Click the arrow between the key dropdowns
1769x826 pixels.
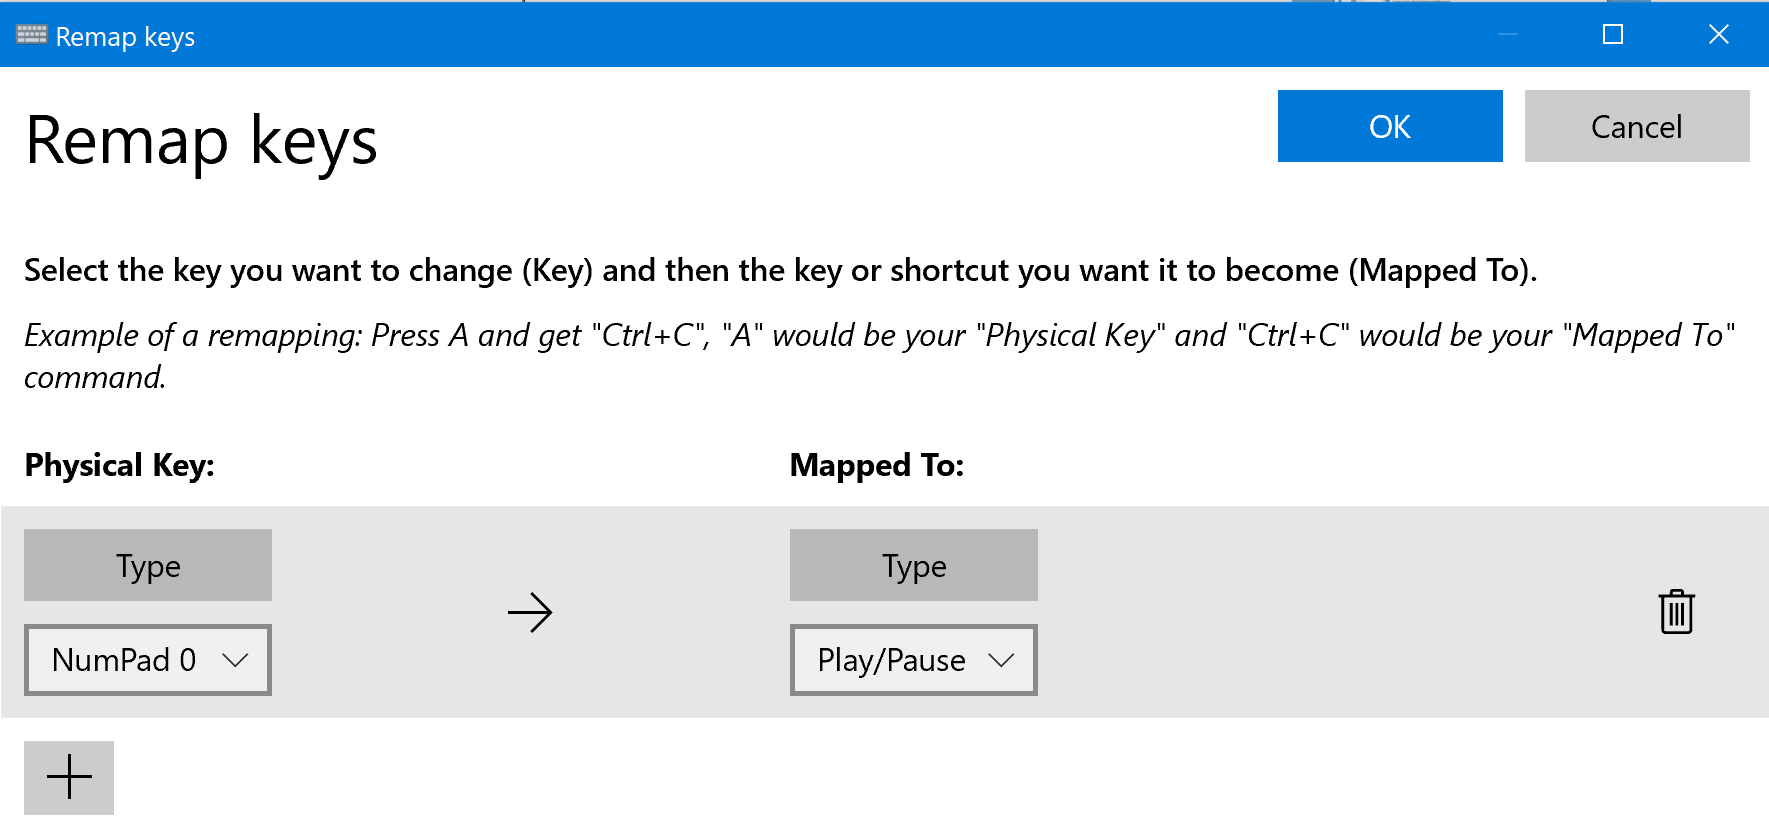point(530,612)
